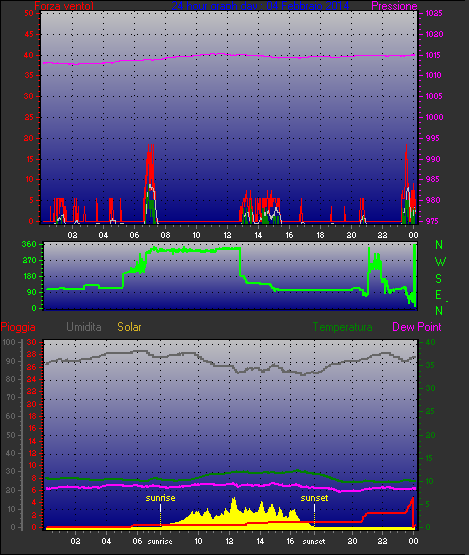Screen dimensions: 469x555
Task: Click the Pioggia legend label
Action: [18, 327]
